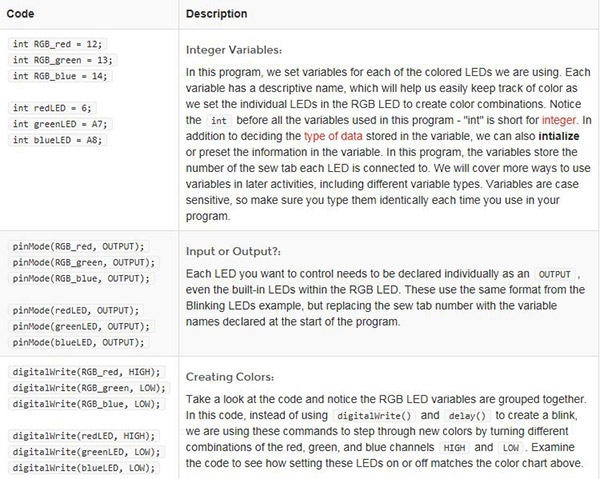Click the "int redLED = 6;" code line

coord(54,108)
